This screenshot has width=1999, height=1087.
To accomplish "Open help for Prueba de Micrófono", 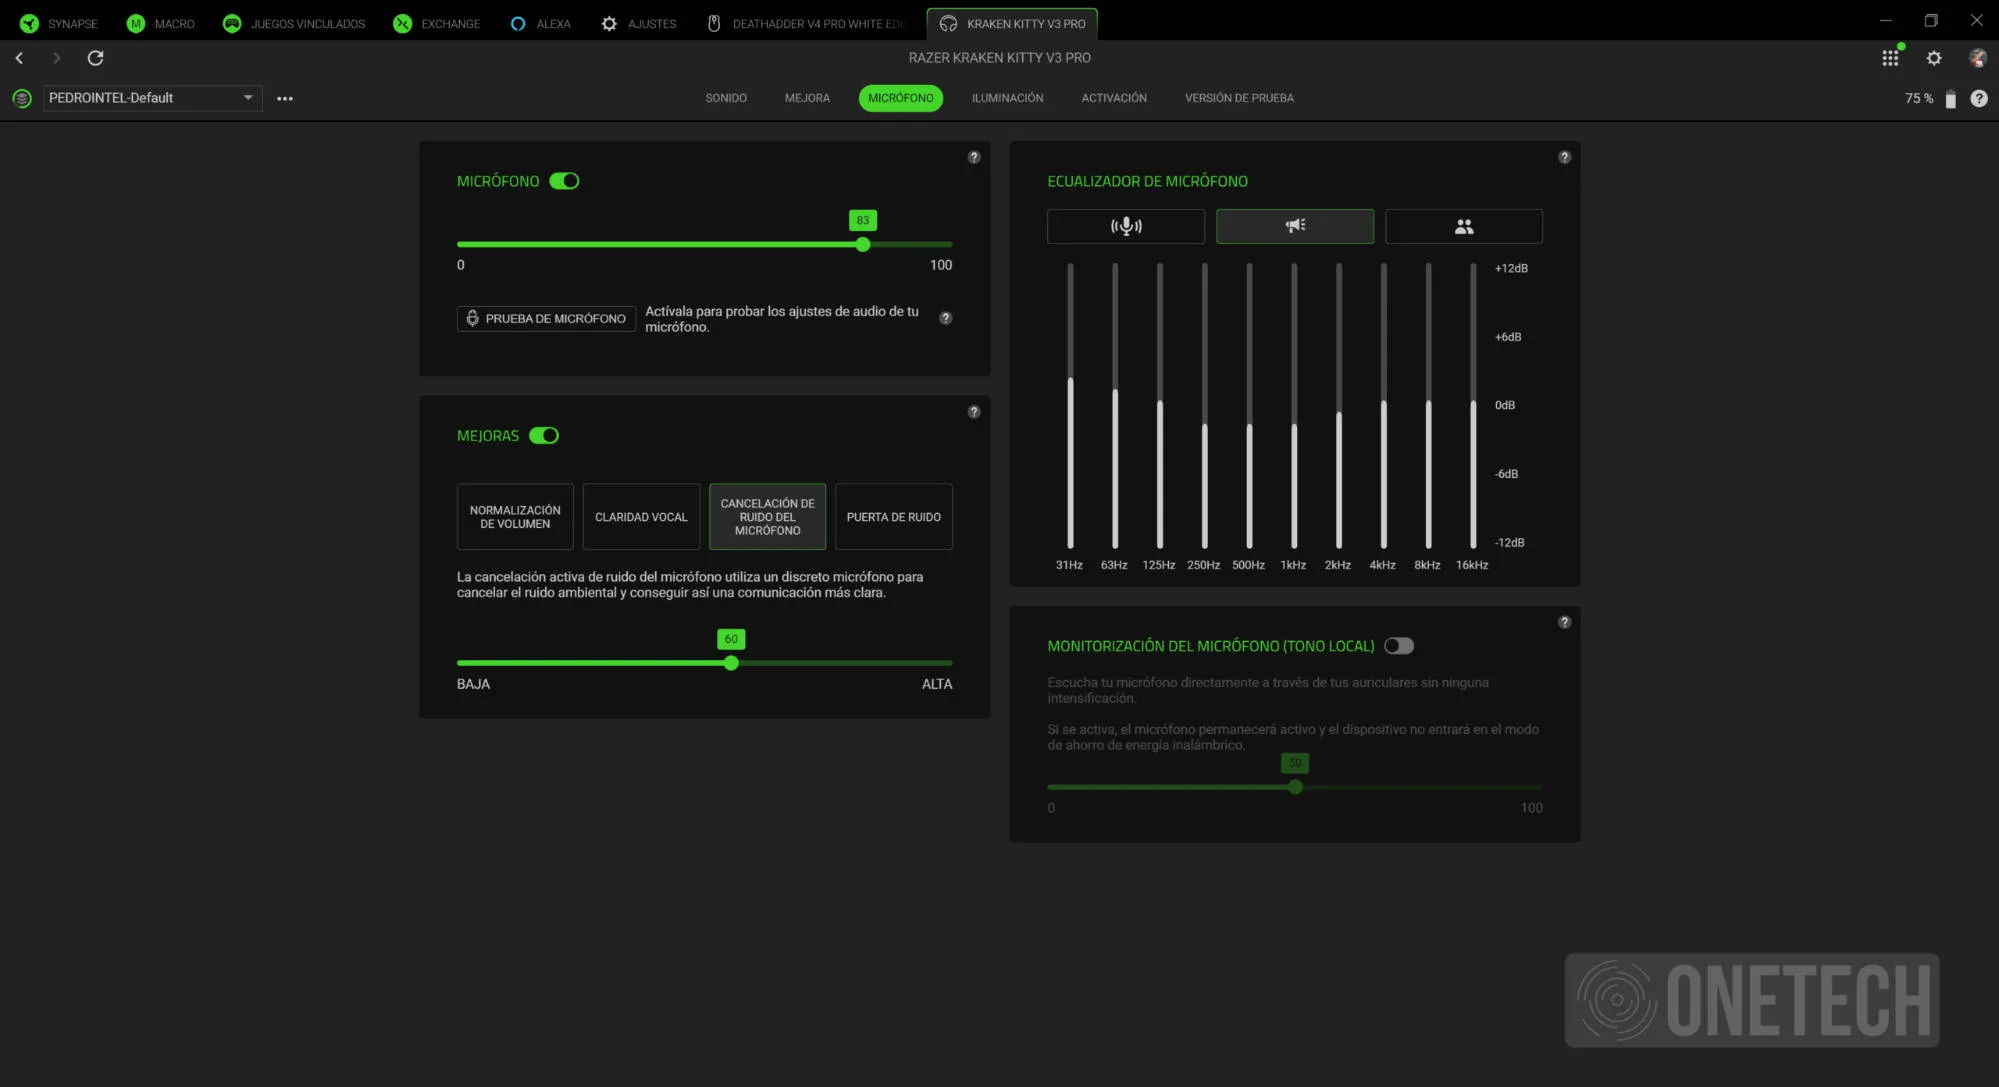I will tap(945, 318).
